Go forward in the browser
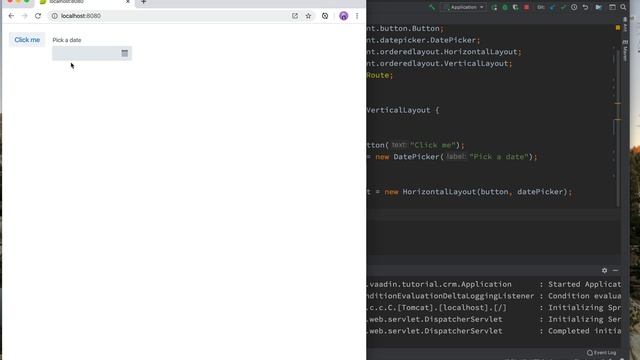 [24, 16]
